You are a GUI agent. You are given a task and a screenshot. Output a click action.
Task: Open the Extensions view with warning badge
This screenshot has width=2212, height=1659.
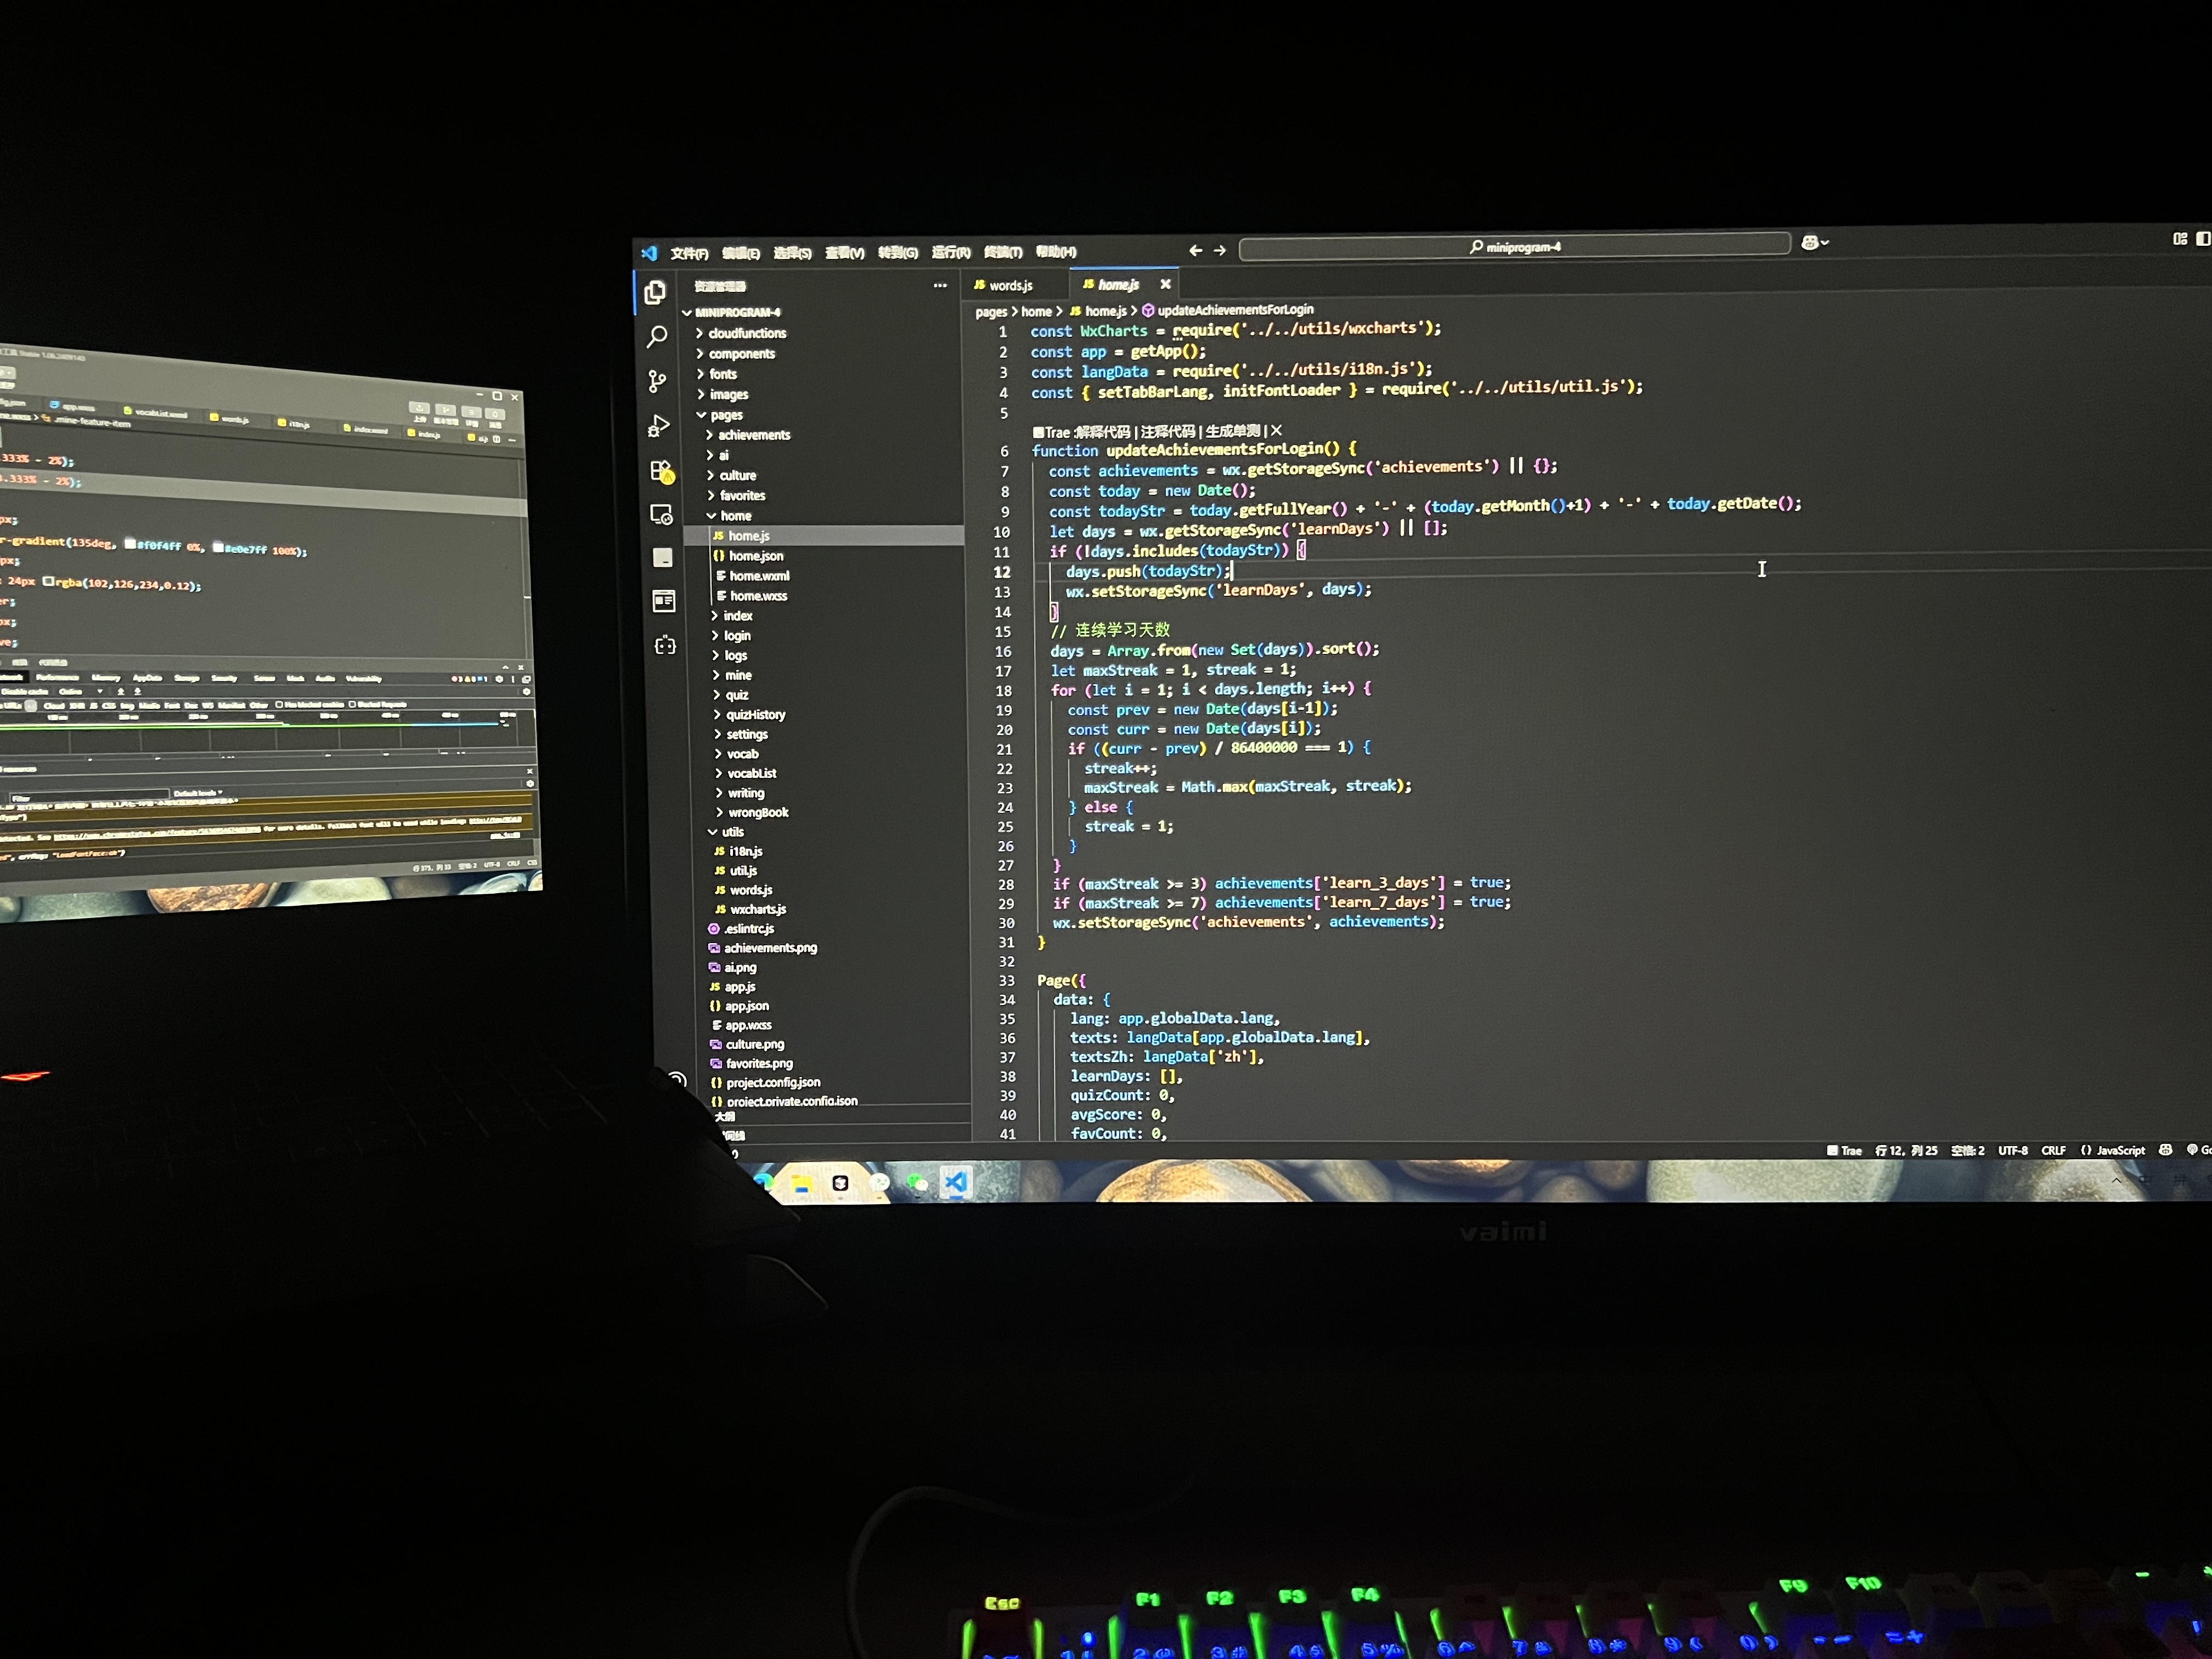(x=661, y=471)
